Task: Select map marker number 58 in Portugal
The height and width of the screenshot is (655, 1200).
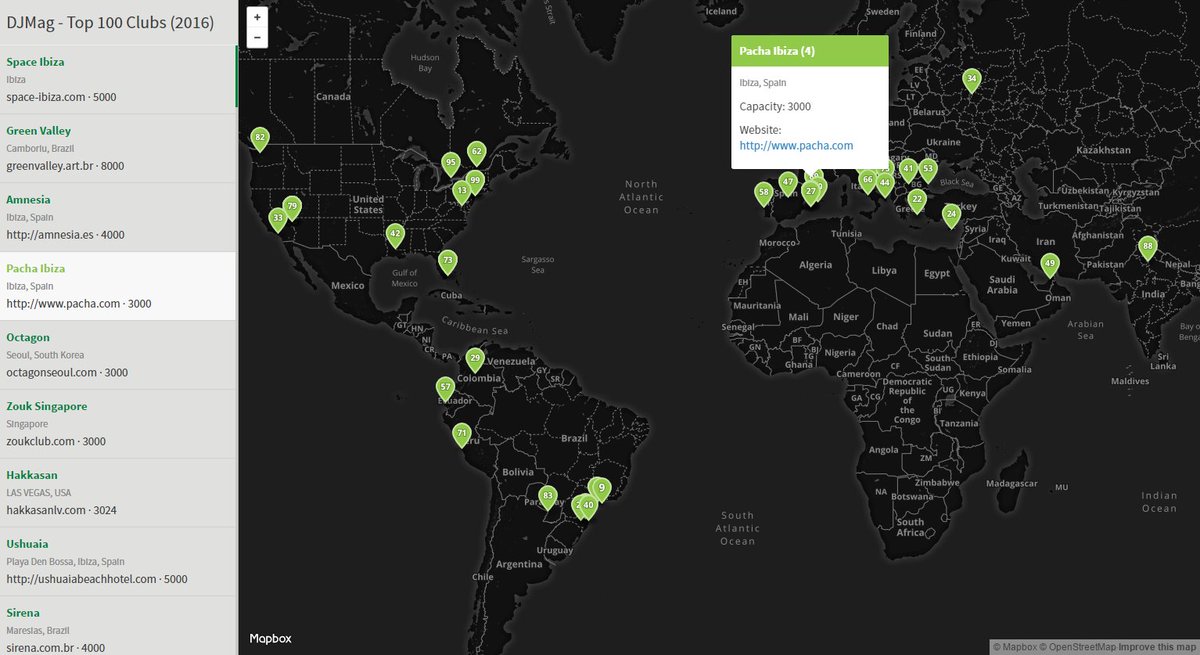Action: point(764,194)
